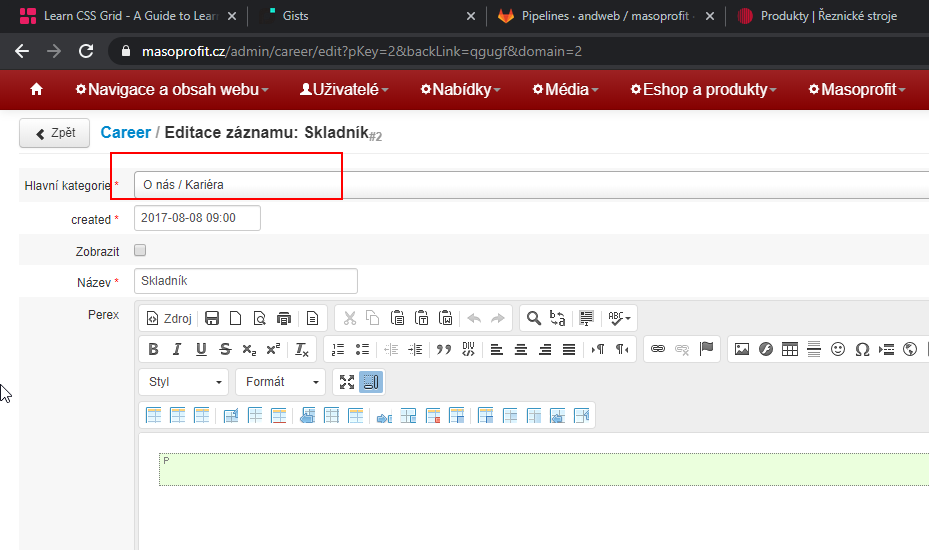Open Navigace a obsah webu menu
Viewport: 929px width, 550px height.
[x=172, y=89]
